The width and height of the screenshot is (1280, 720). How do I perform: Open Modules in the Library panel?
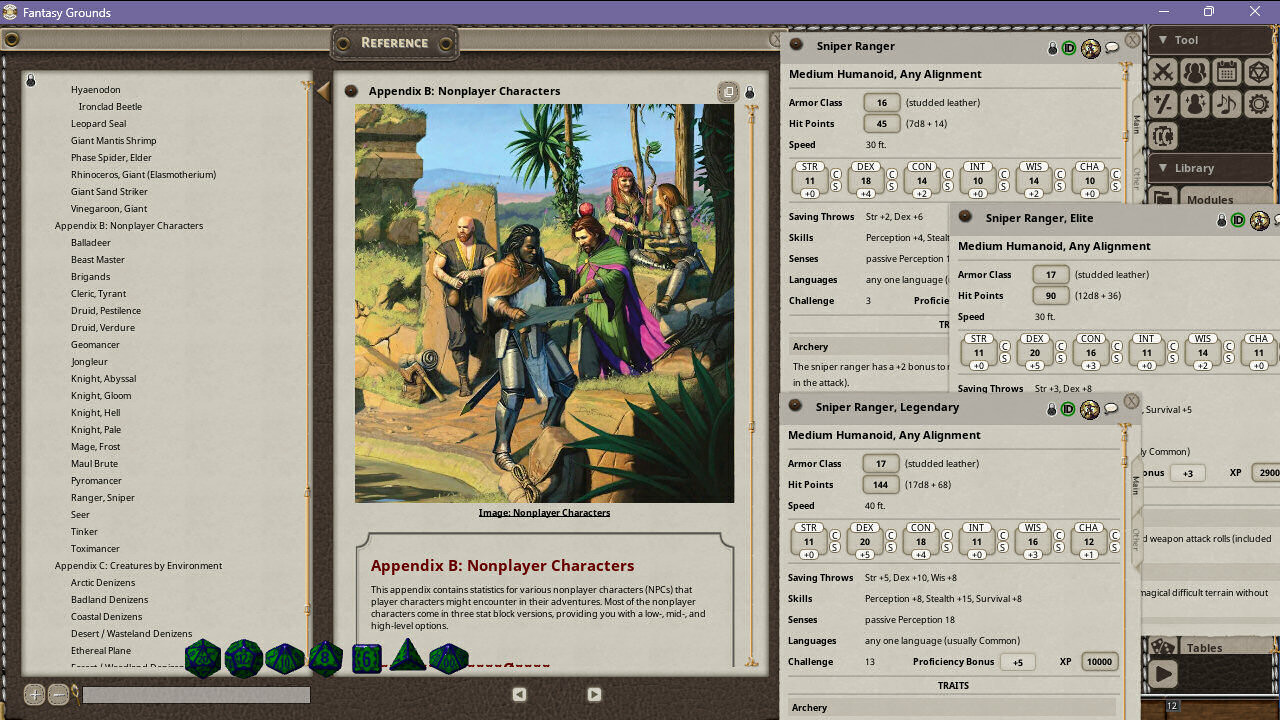1211,199
